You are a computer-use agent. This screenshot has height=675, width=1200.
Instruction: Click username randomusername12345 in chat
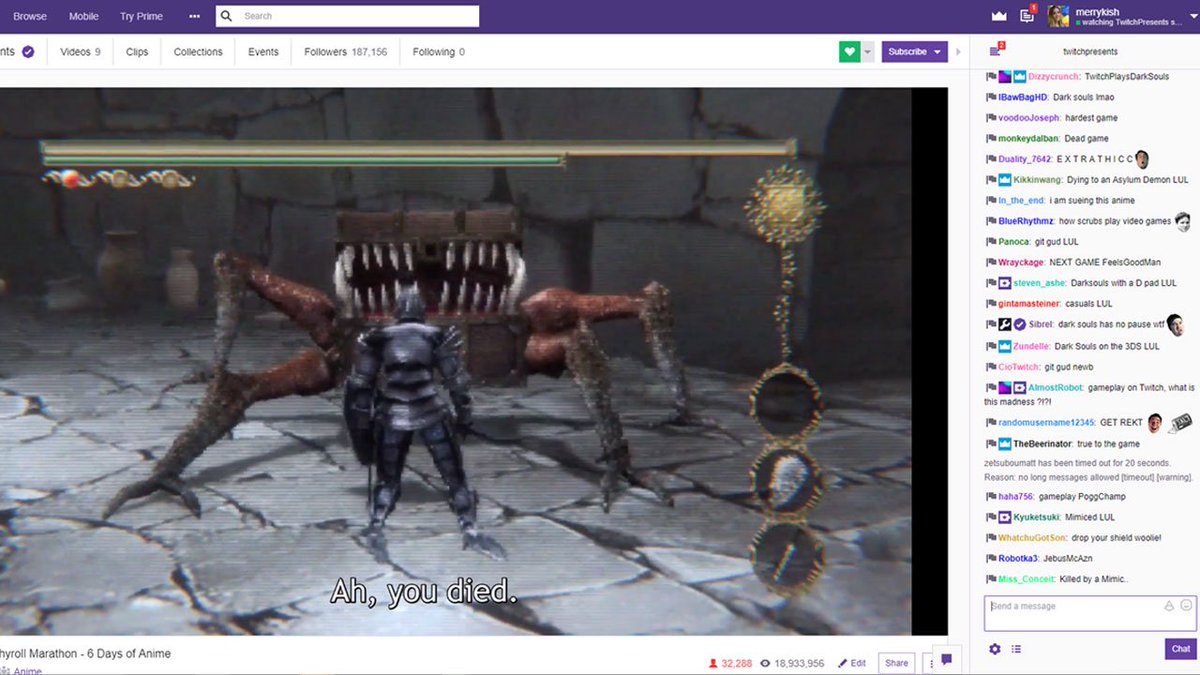pos(1045,423)
